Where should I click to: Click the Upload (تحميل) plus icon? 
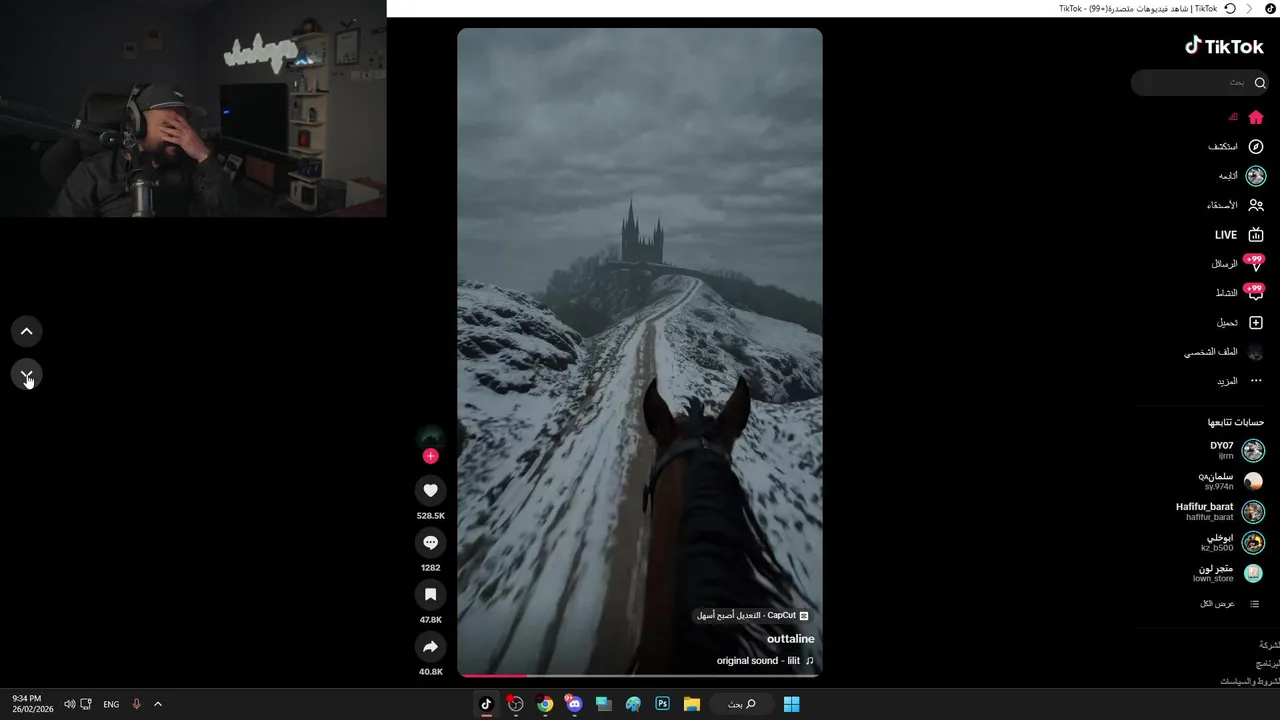coord(1256,323)
